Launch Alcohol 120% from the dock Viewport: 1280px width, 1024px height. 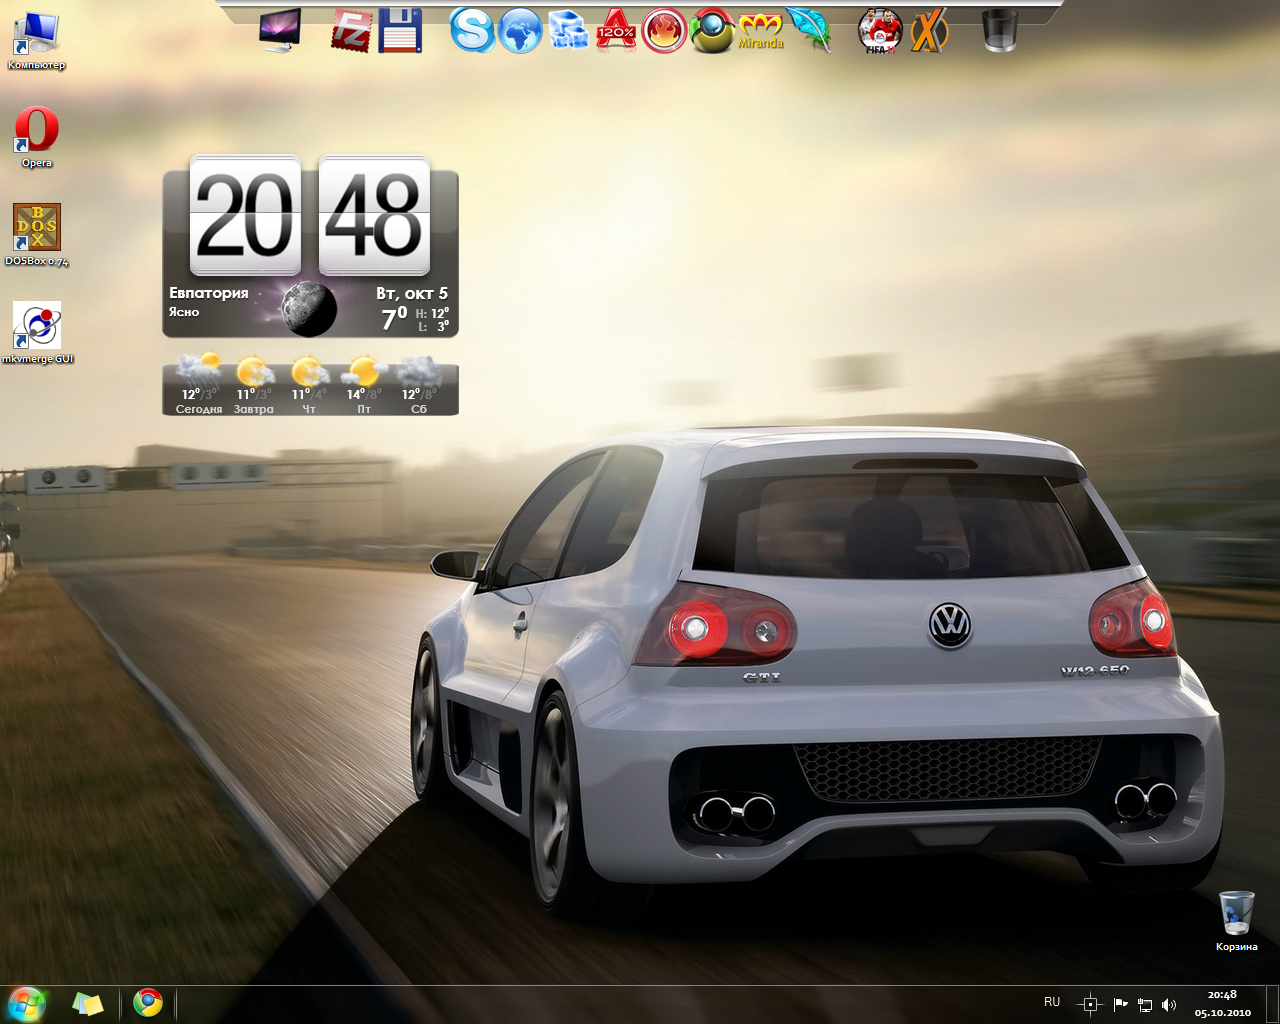pos(616,30)
